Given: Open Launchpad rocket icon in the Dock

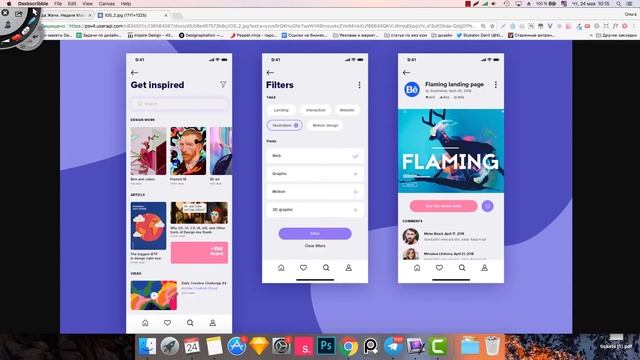Looking at the screenshot, I should pyautogui.click(x=169, y=346).
